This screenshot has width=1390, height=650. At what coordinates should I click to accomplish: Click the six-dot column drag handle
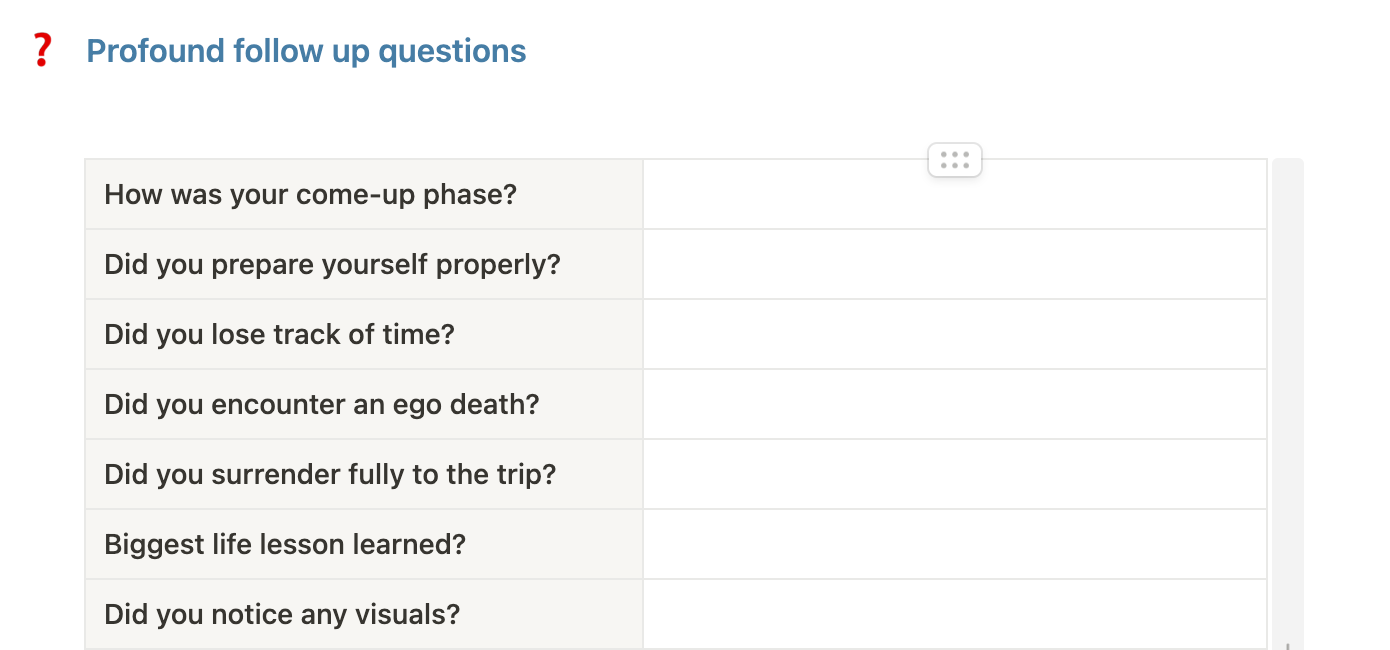tap(955, 160)
